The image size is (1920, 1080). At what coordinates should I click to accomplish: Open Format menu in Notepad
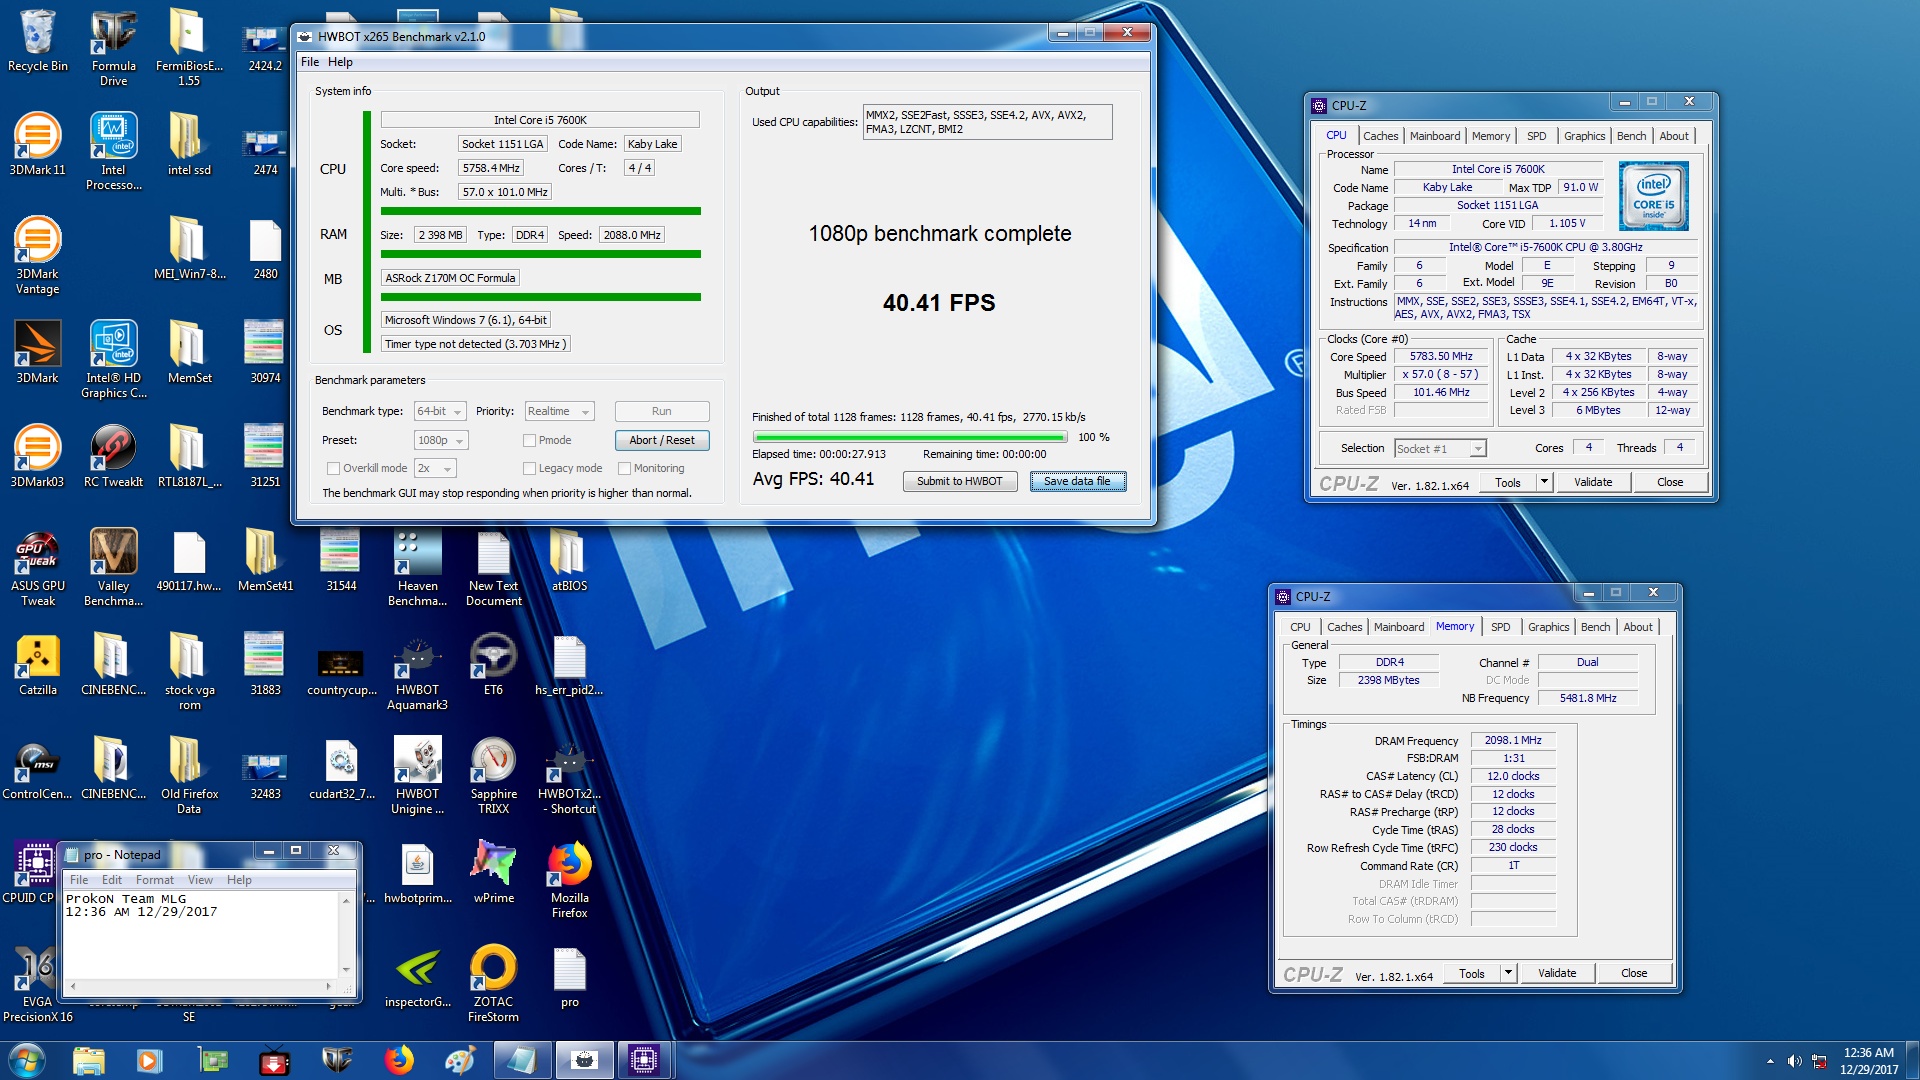(154, 880)
